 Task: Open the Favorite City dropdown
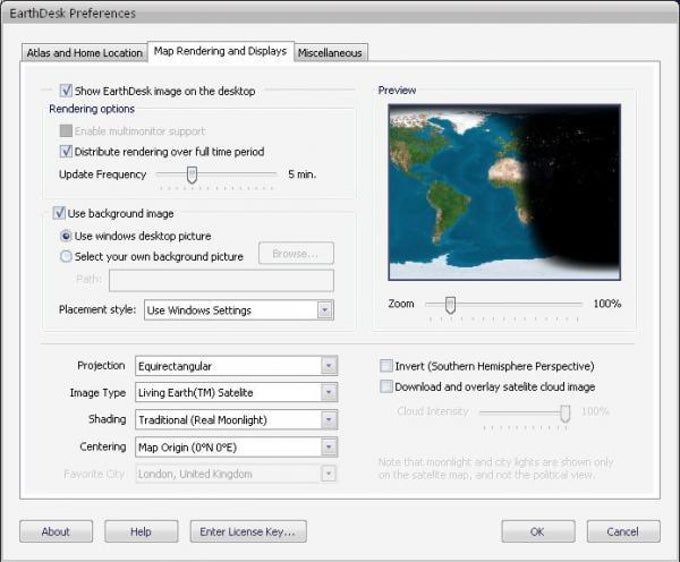[236, 474]
